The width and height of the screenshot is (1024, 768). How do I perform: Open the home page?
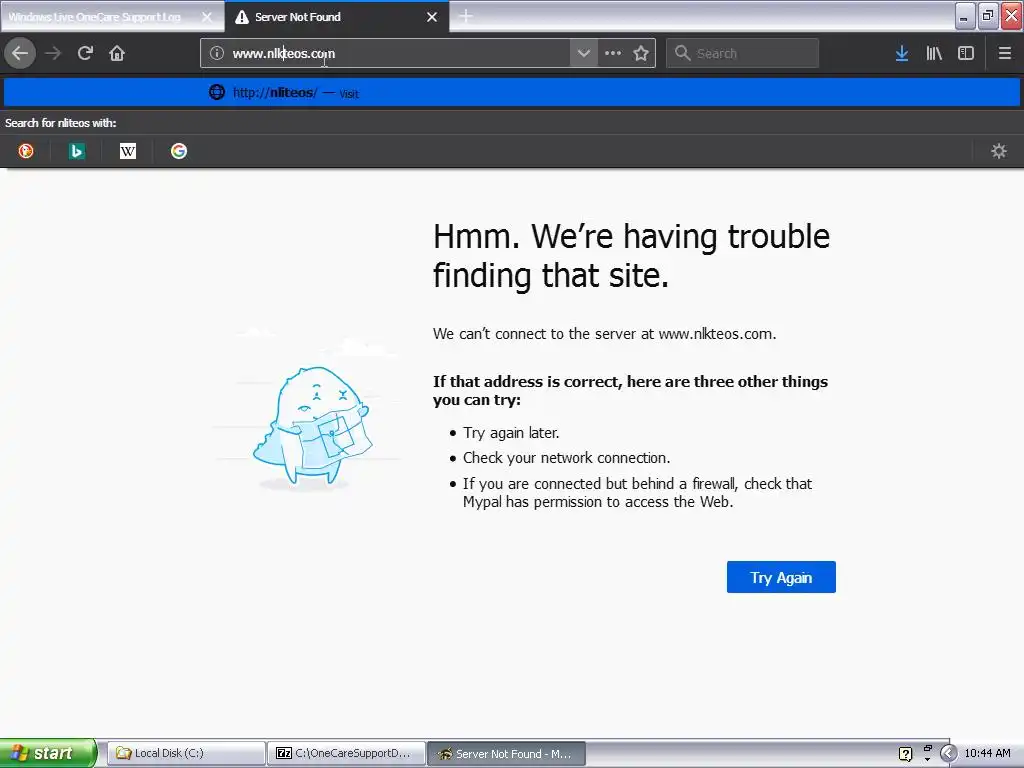tap(117, 53)
